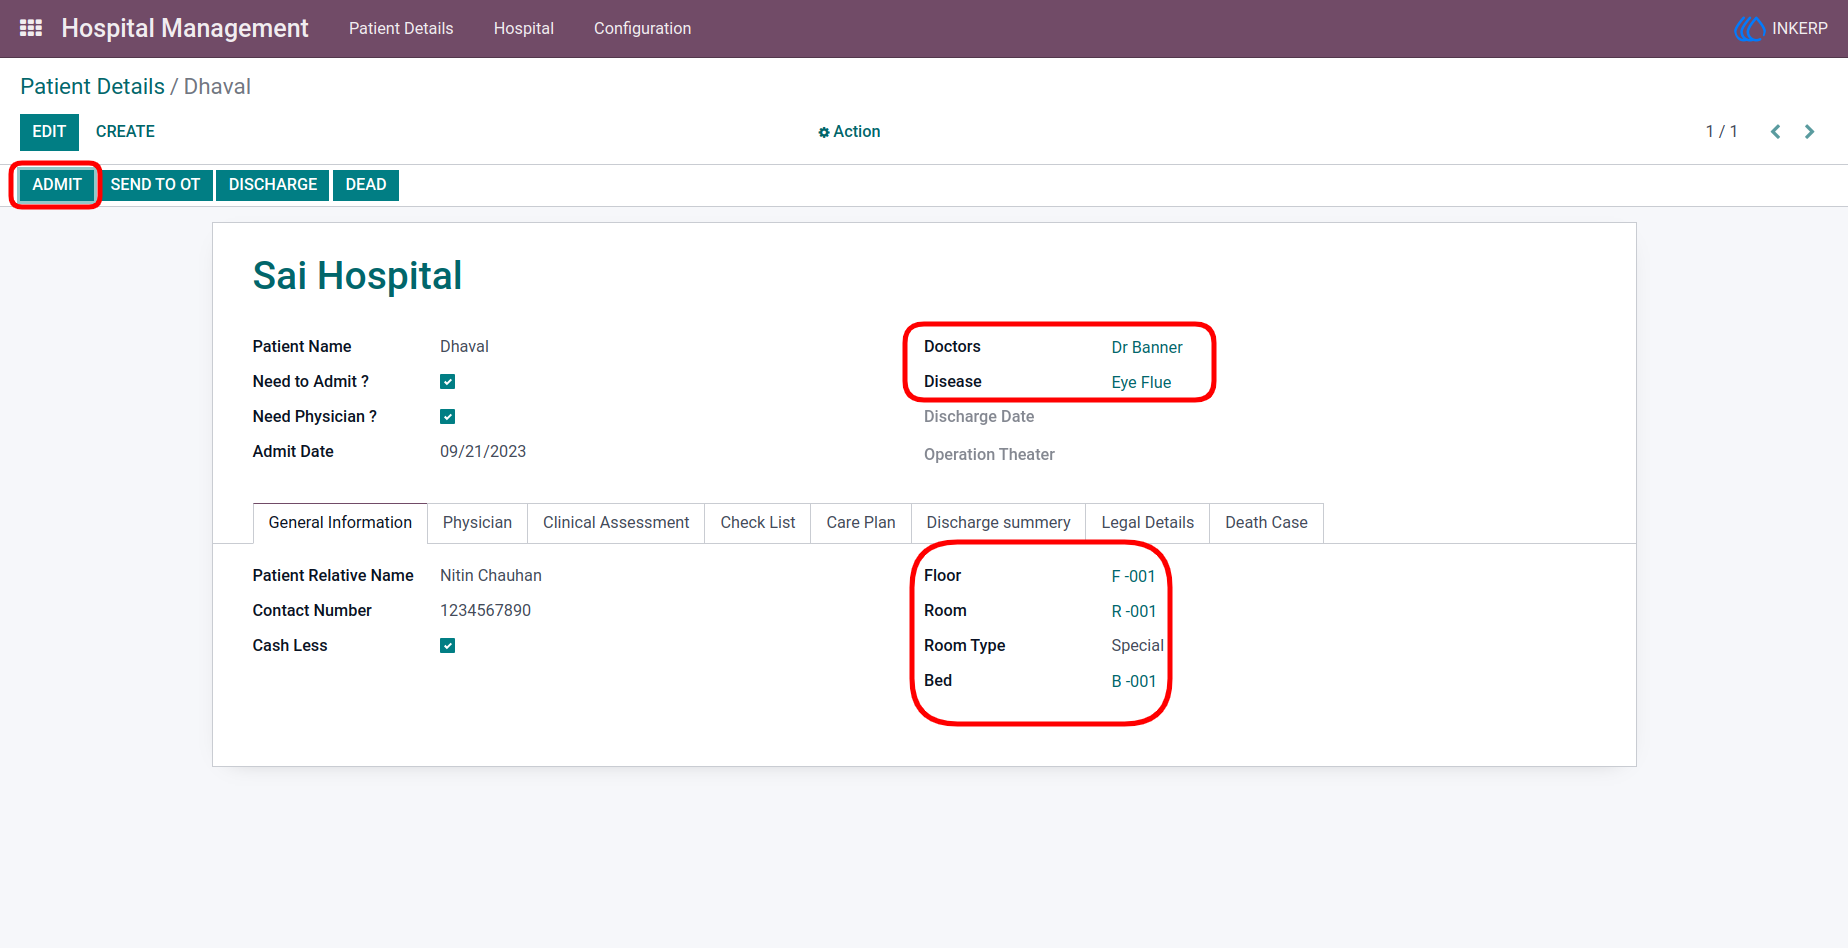Screen dimensions: 1848x948
Task: Open the Hospital menu
Action: tap(524, 29)
